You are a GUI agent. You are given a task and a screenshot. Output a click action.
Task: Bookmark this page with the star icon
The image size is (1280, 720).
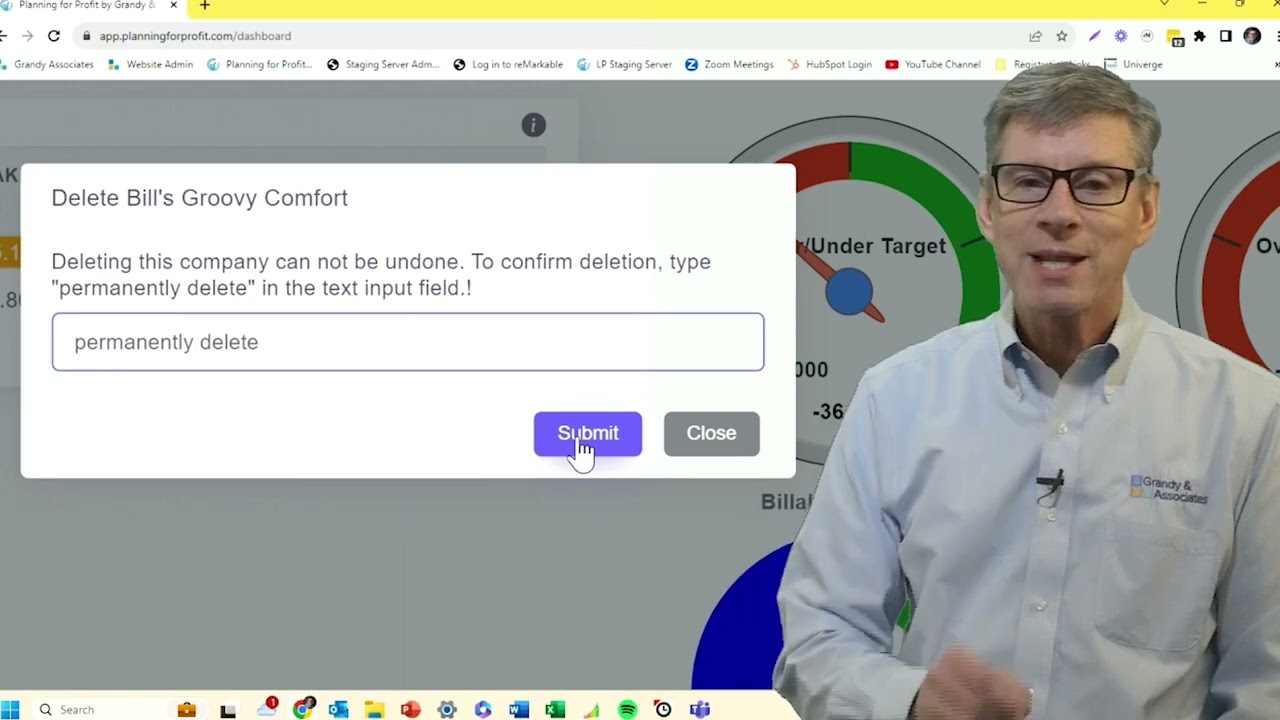click(1062, 36)
